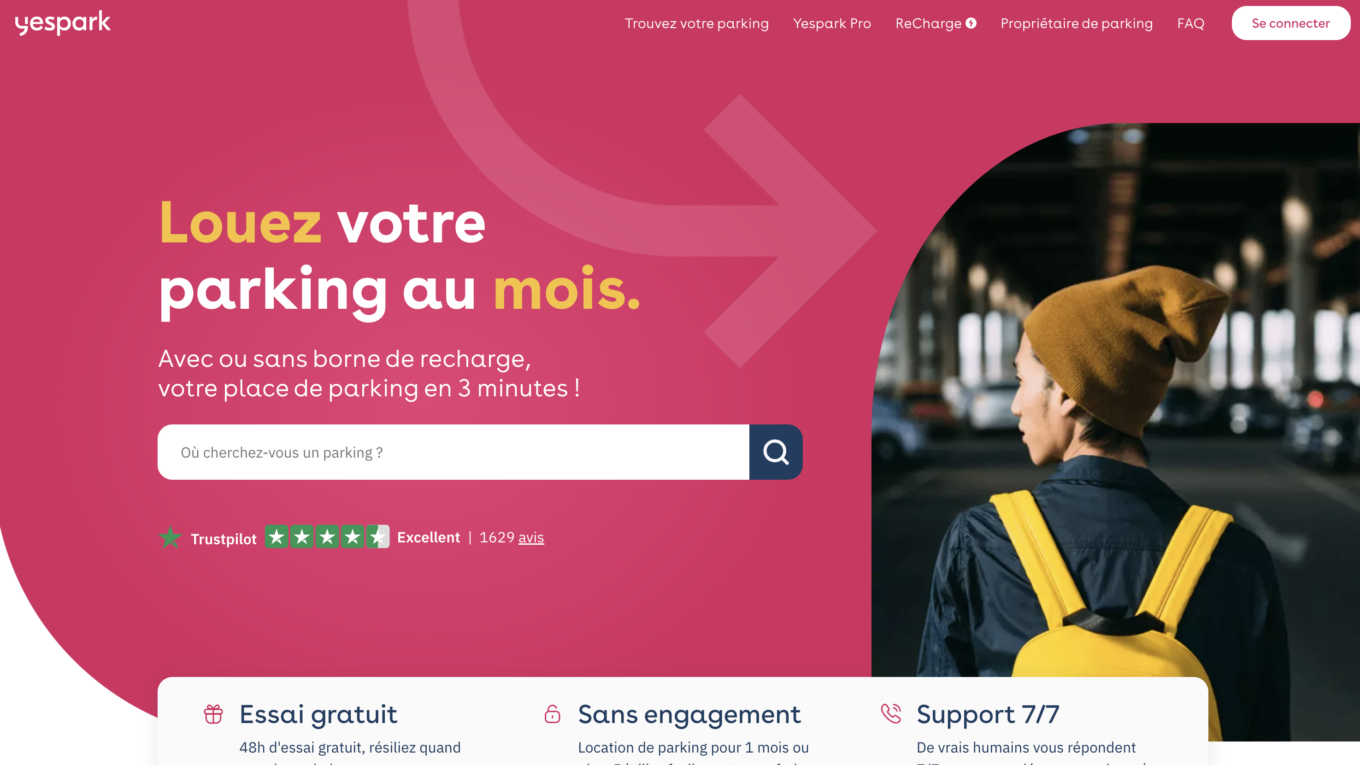Screen dimensions: 1360x765
Task: Click the ReCharge lightning bolt icon
Action: (x=971, y=23)
